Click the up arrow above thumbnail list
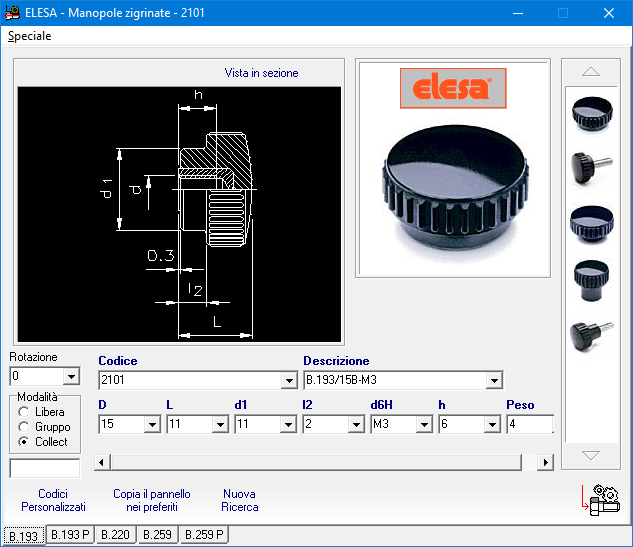The height and width of the screenshot is (547, 633). (591, 72)
